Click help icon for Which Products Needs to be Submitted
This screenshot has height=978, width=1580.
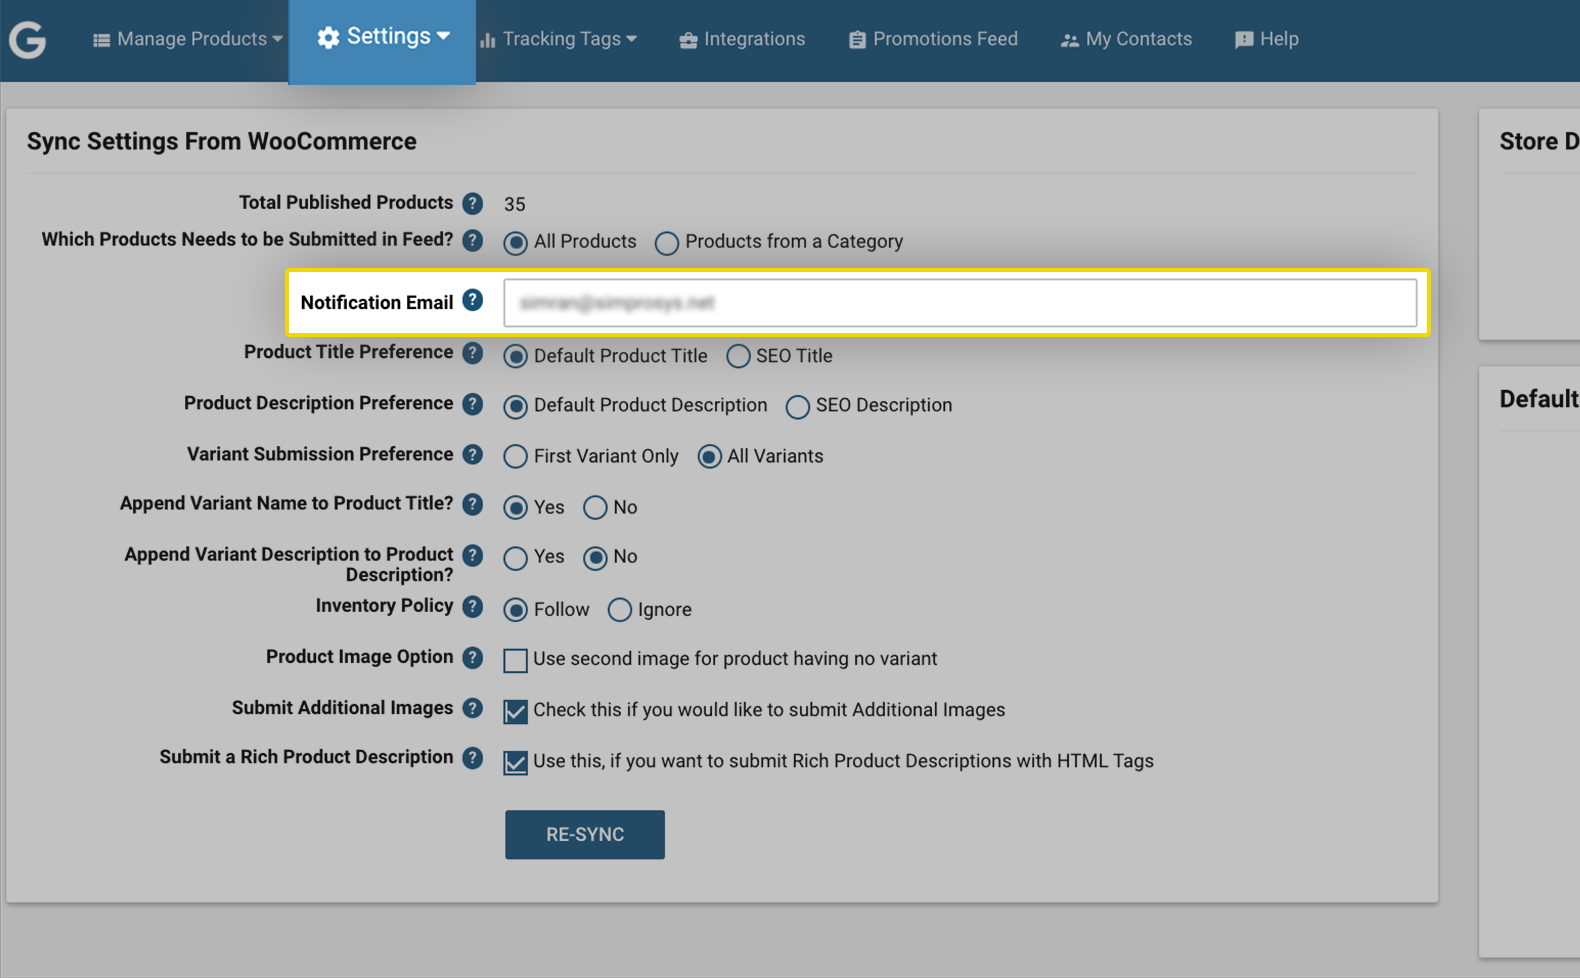pos(473,241)
